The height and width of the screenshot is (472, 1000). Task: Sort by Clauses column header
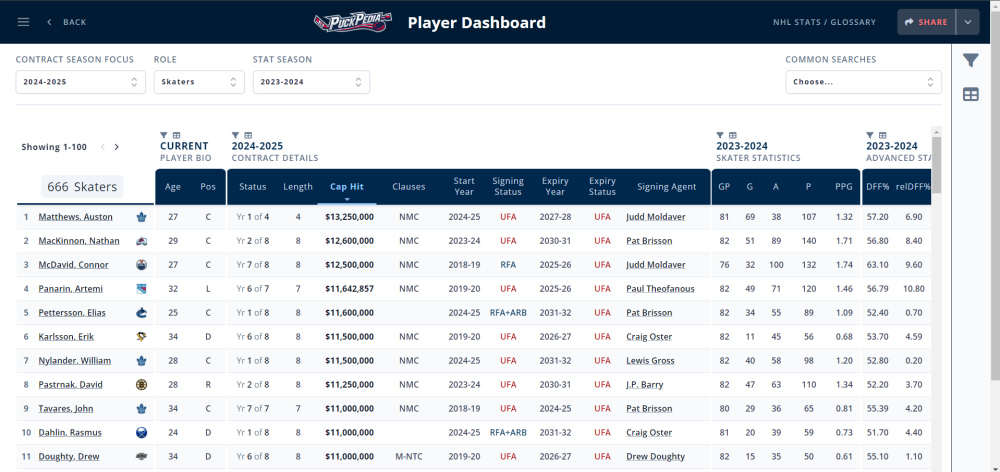click(409, 187)
